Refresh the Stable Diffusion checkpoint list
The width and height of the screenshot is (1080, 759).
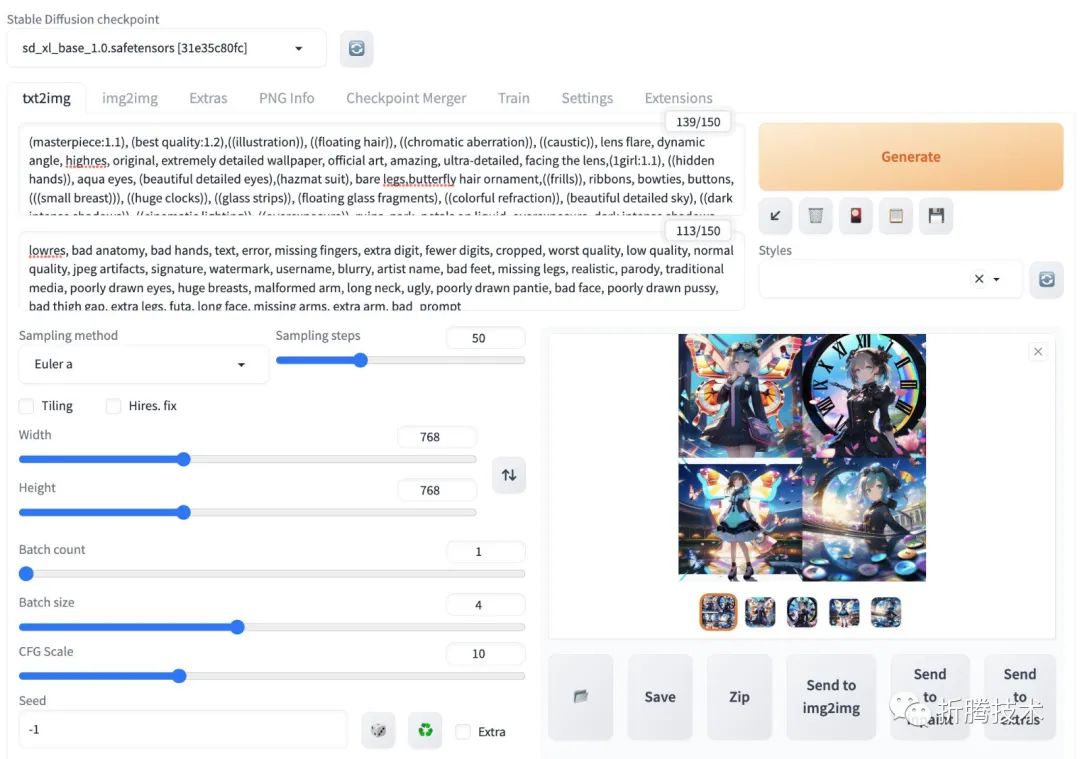pos(356,49)
